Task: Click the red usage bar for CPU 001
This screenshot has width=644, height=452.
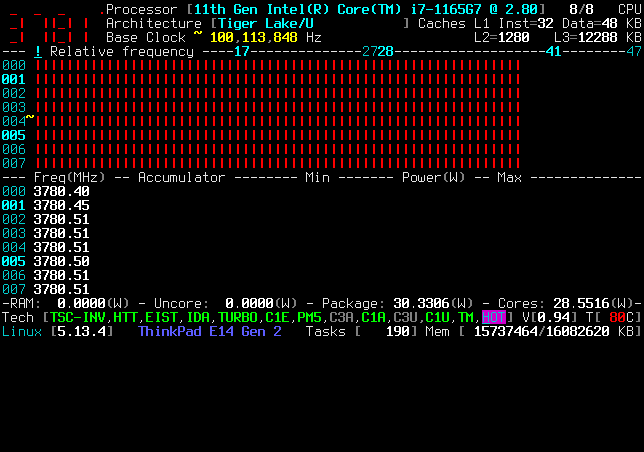Action: pyautogui.click(x=278, y=80)
